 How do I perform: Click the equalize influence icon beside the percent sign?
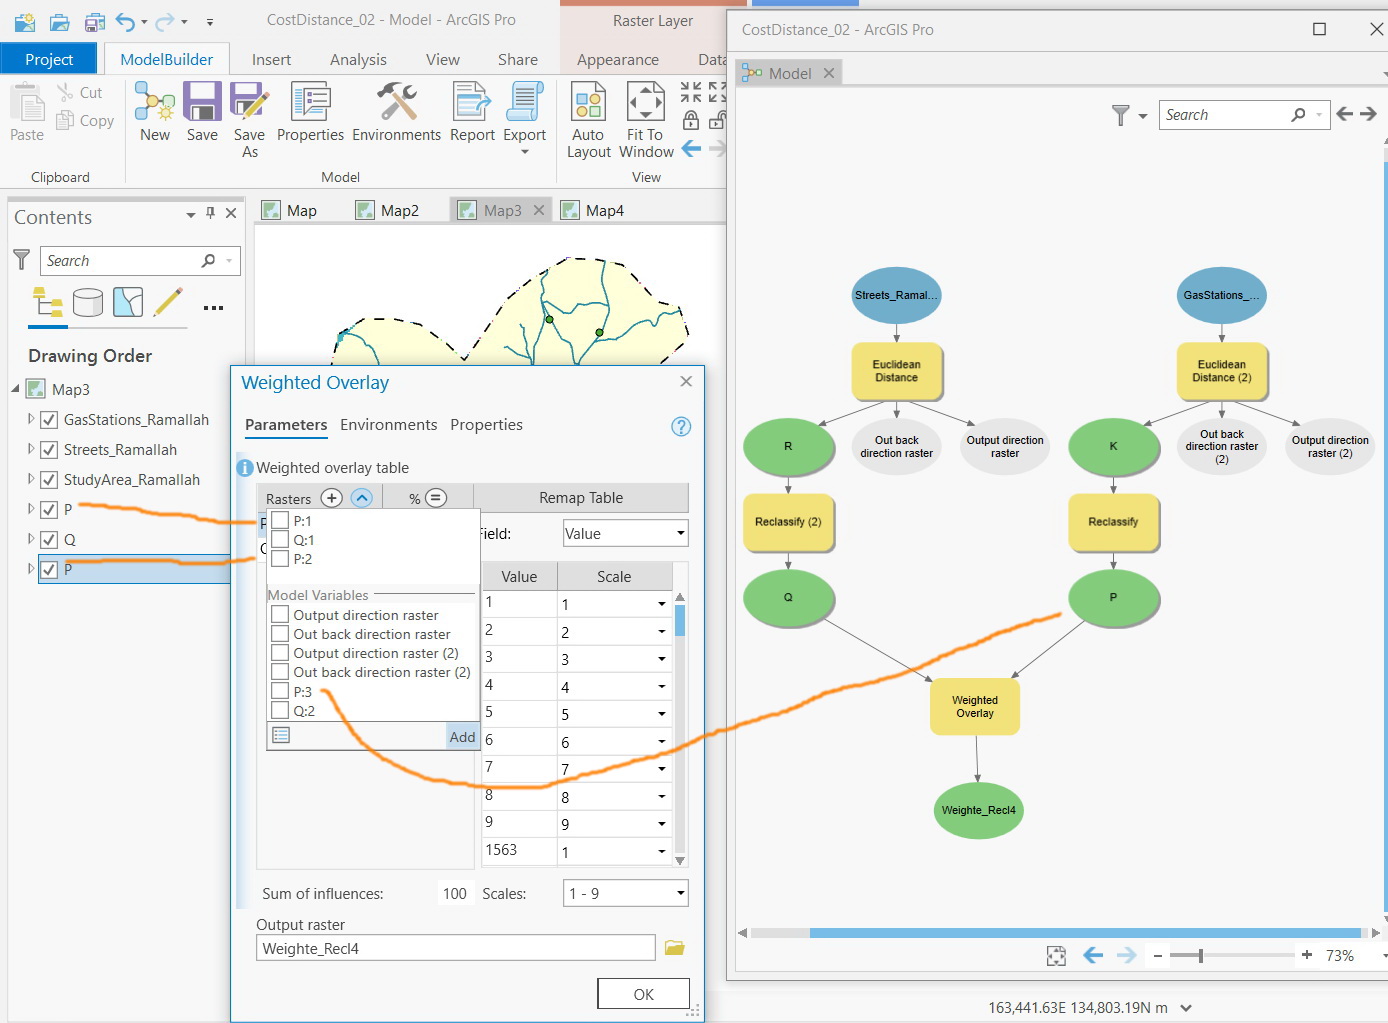tap(436, 498)
